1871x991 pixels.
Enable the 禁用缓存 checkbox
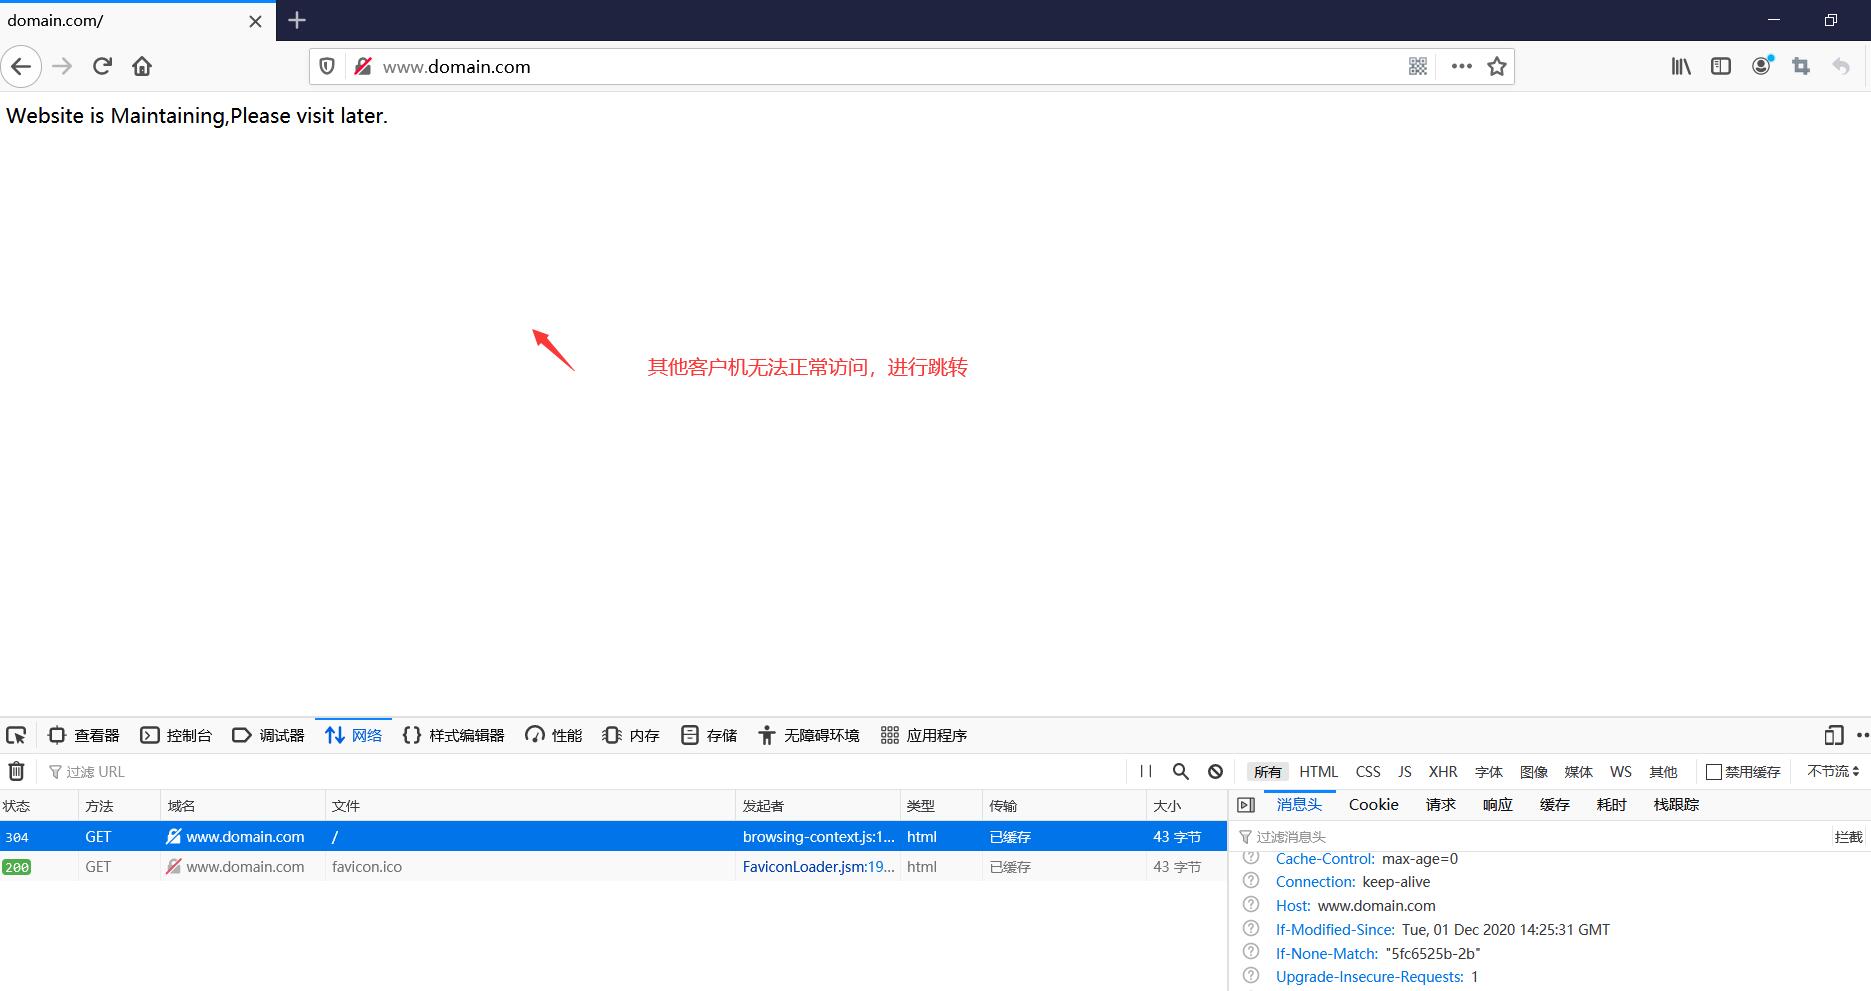[1714, 771]
